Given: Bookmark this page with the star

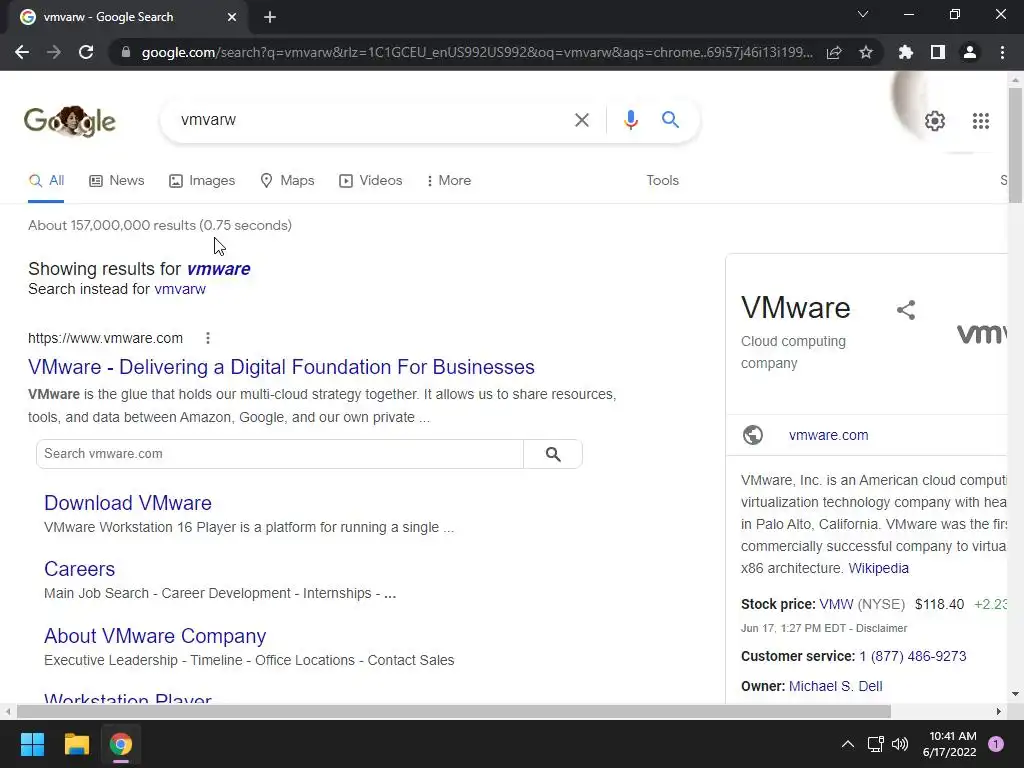Looking at the screenshot, I should tap(866, 52).
